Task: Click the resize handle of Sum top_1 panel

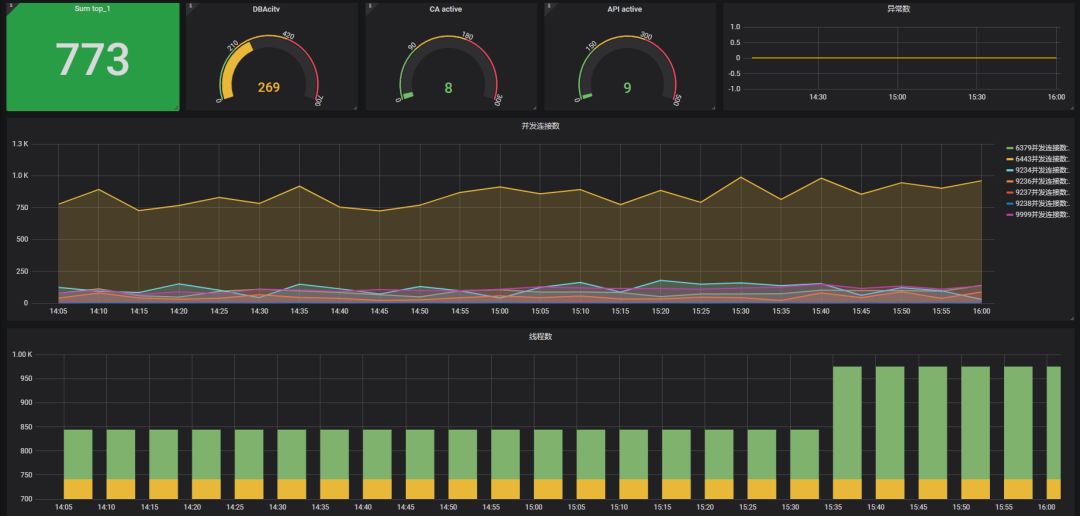Action: pos(176,107)
